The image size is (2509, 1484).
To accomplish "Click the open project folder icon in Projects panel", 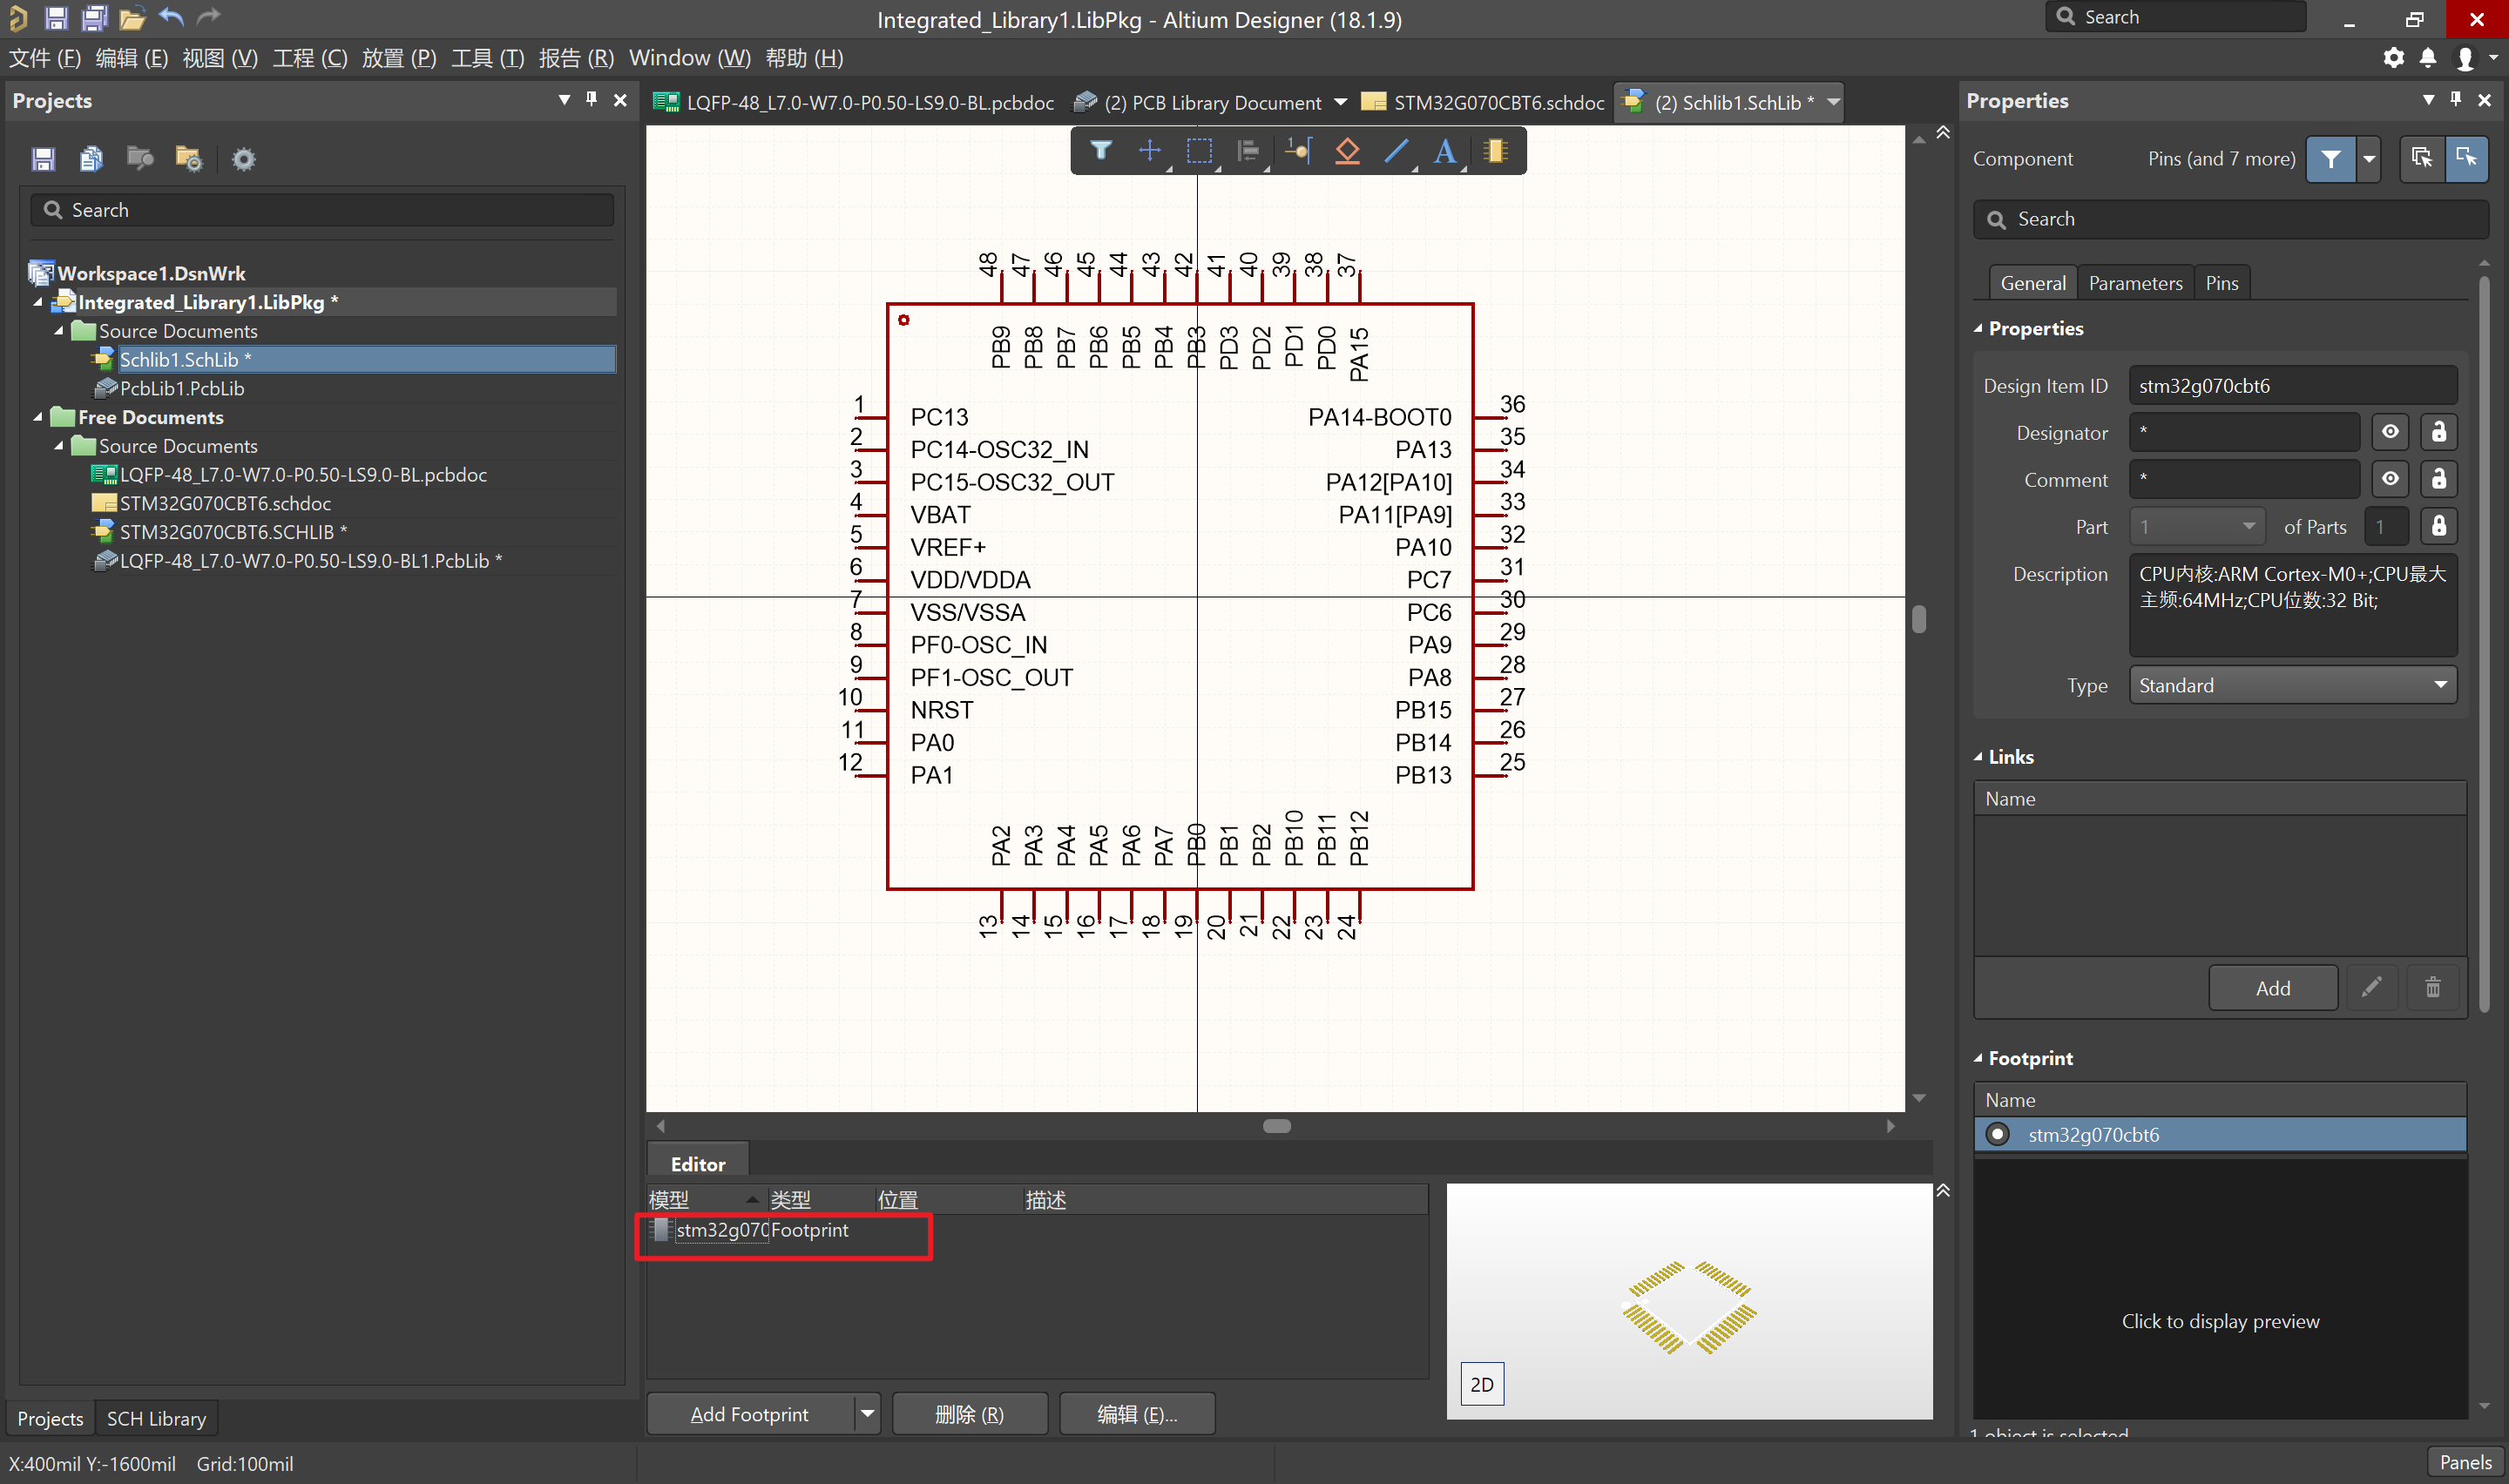I will 140,158.
